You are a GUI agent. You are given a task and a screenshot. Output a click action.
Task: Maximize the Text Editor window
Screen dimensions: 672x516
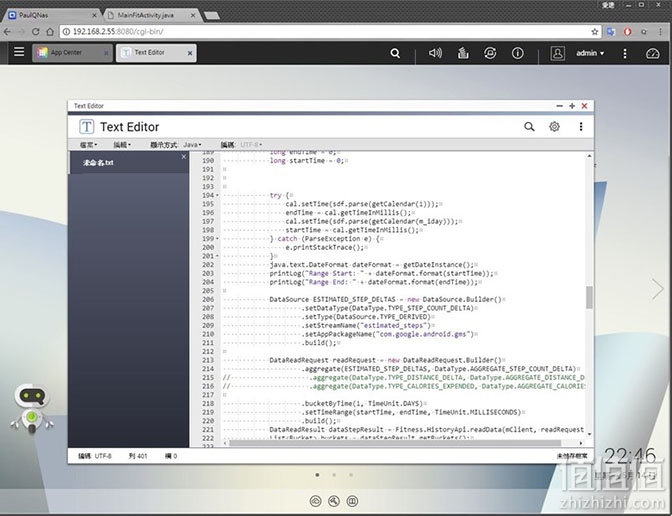(x=572, y=106)
